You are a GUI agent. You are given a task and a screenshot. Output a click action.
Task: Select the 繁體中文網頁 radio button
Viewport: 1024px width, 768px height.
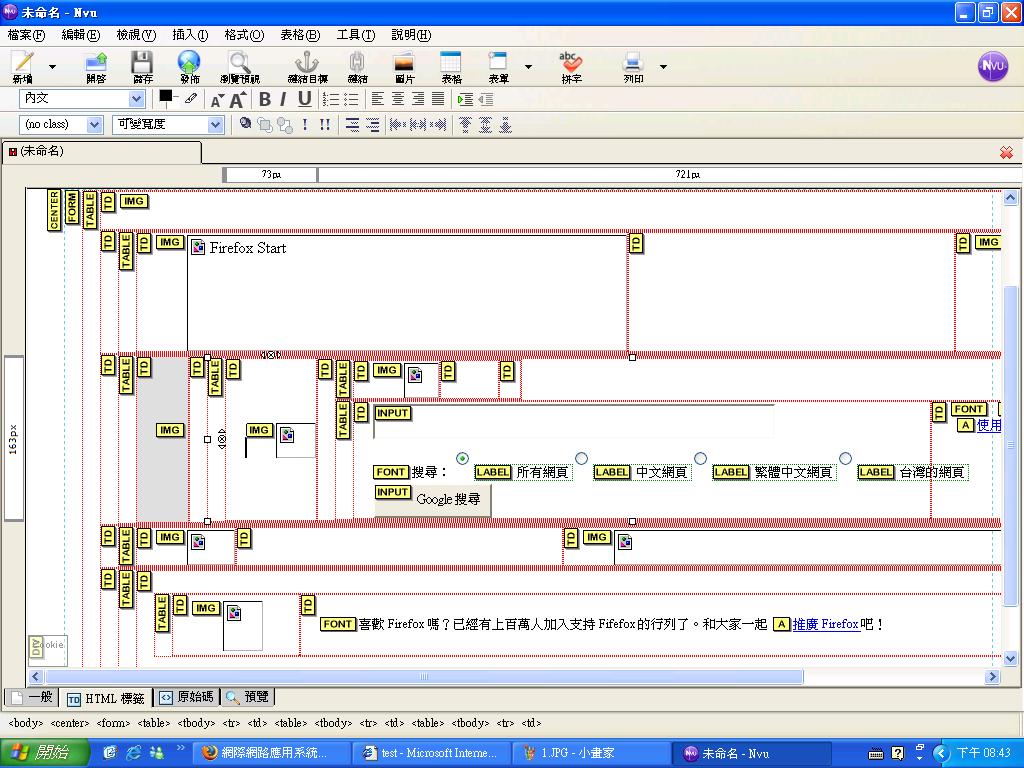click(x=700, y=458)
